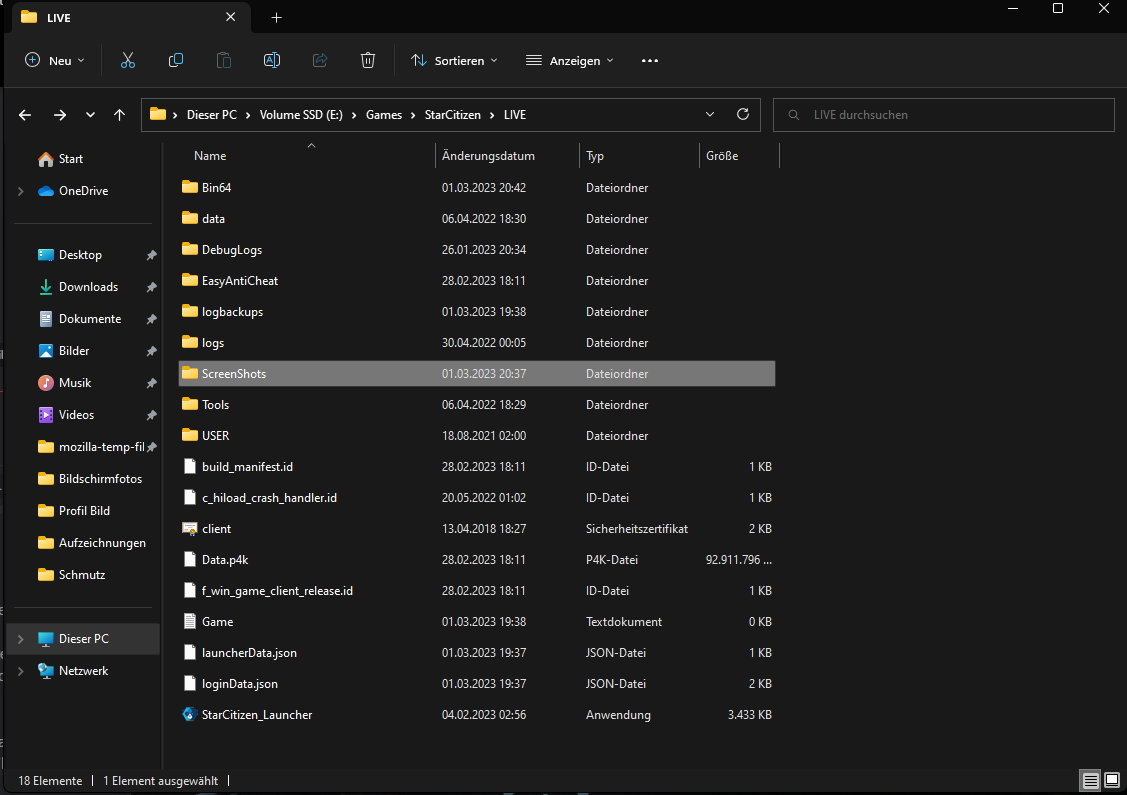This screenshot has height=795, width=1127.
Task: Select the loginData.json file
Action: coord(477,684)
